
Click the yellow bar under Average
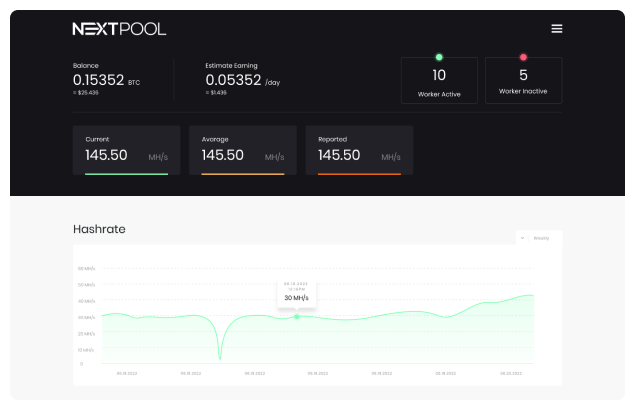click(x=243, y=174)
